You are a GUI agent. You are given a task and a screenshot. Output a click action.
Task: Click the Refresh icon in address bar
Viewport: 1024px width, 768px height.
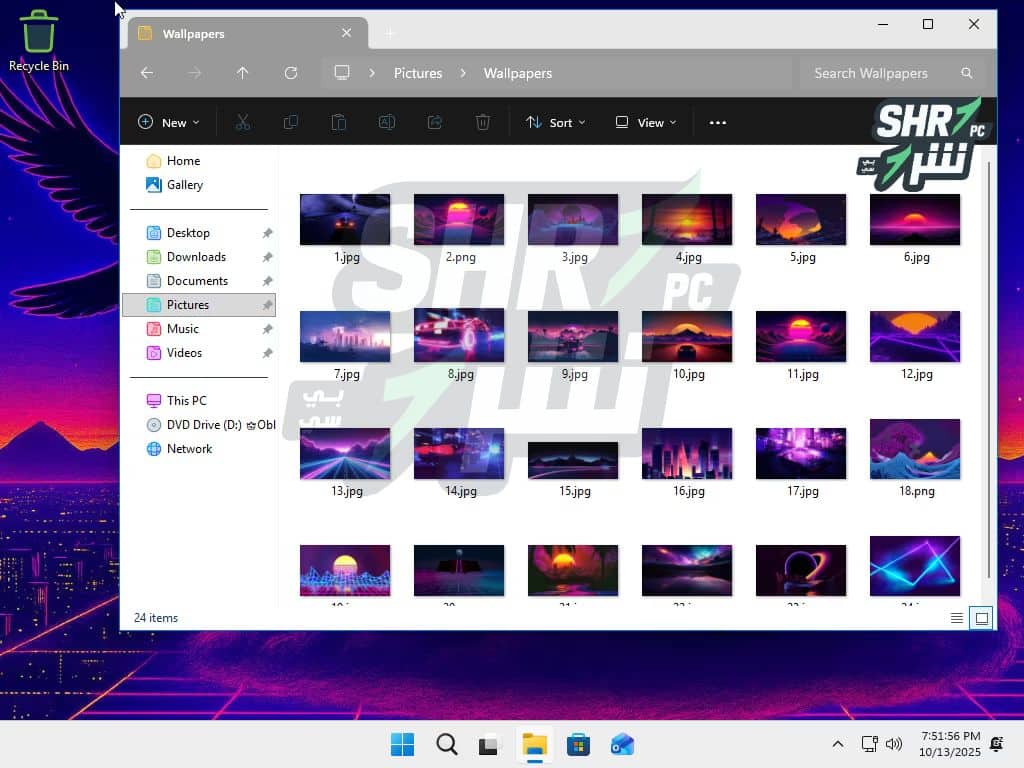click(x=291, y=73)
